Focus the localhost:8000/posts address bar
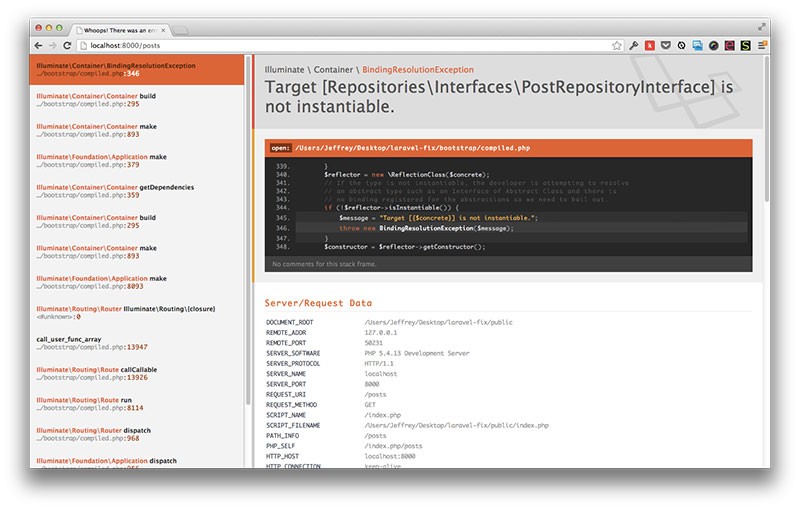The image size is (800, 509). click(347, 45)
